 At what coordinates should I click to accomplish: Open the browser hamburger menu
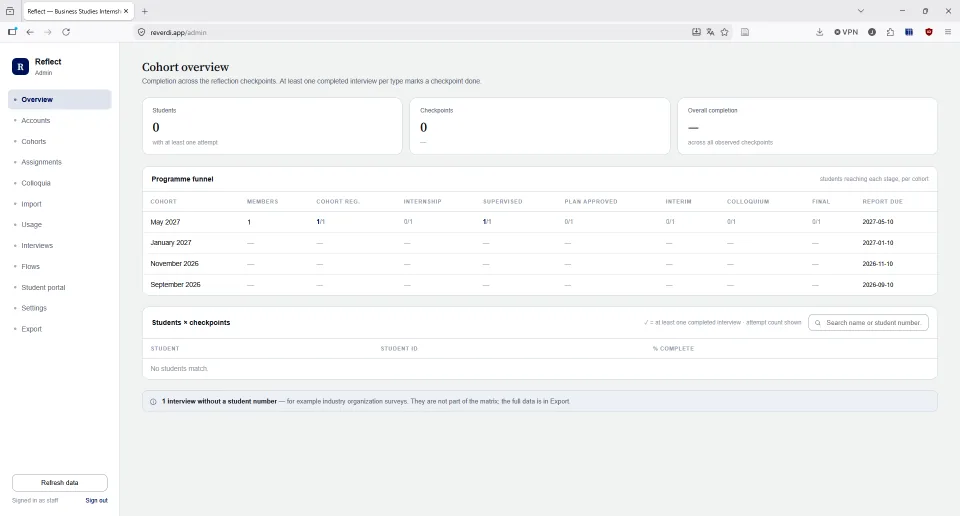click(948, 32)
